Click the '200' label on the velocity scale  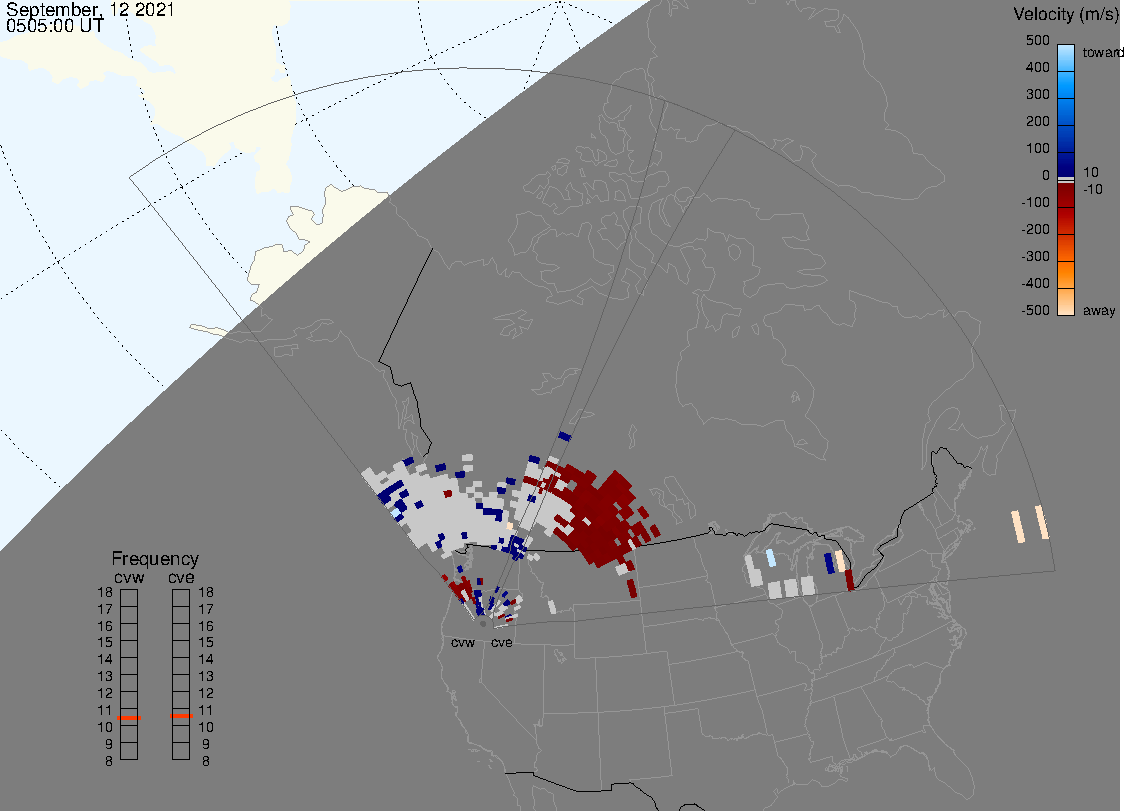pos(1037,121)
